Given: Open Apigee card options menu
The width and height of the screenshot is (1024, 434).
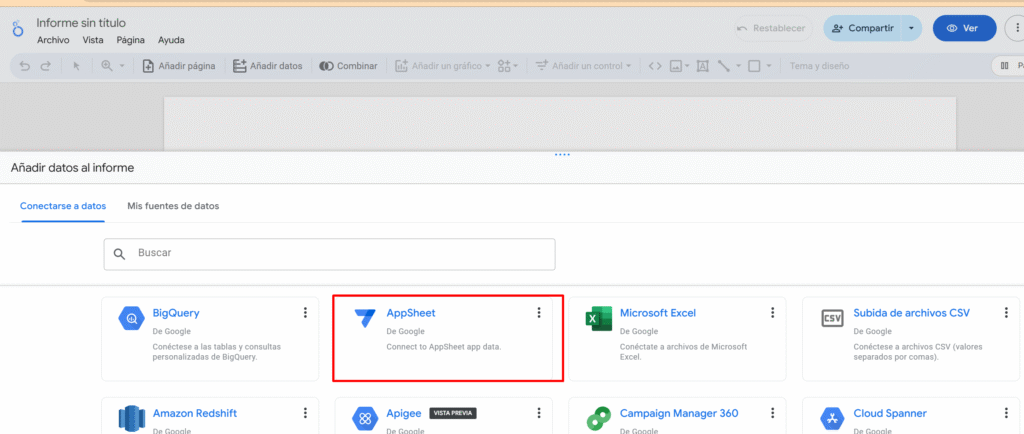Looking at the screenshot, I should coord(539,413).
